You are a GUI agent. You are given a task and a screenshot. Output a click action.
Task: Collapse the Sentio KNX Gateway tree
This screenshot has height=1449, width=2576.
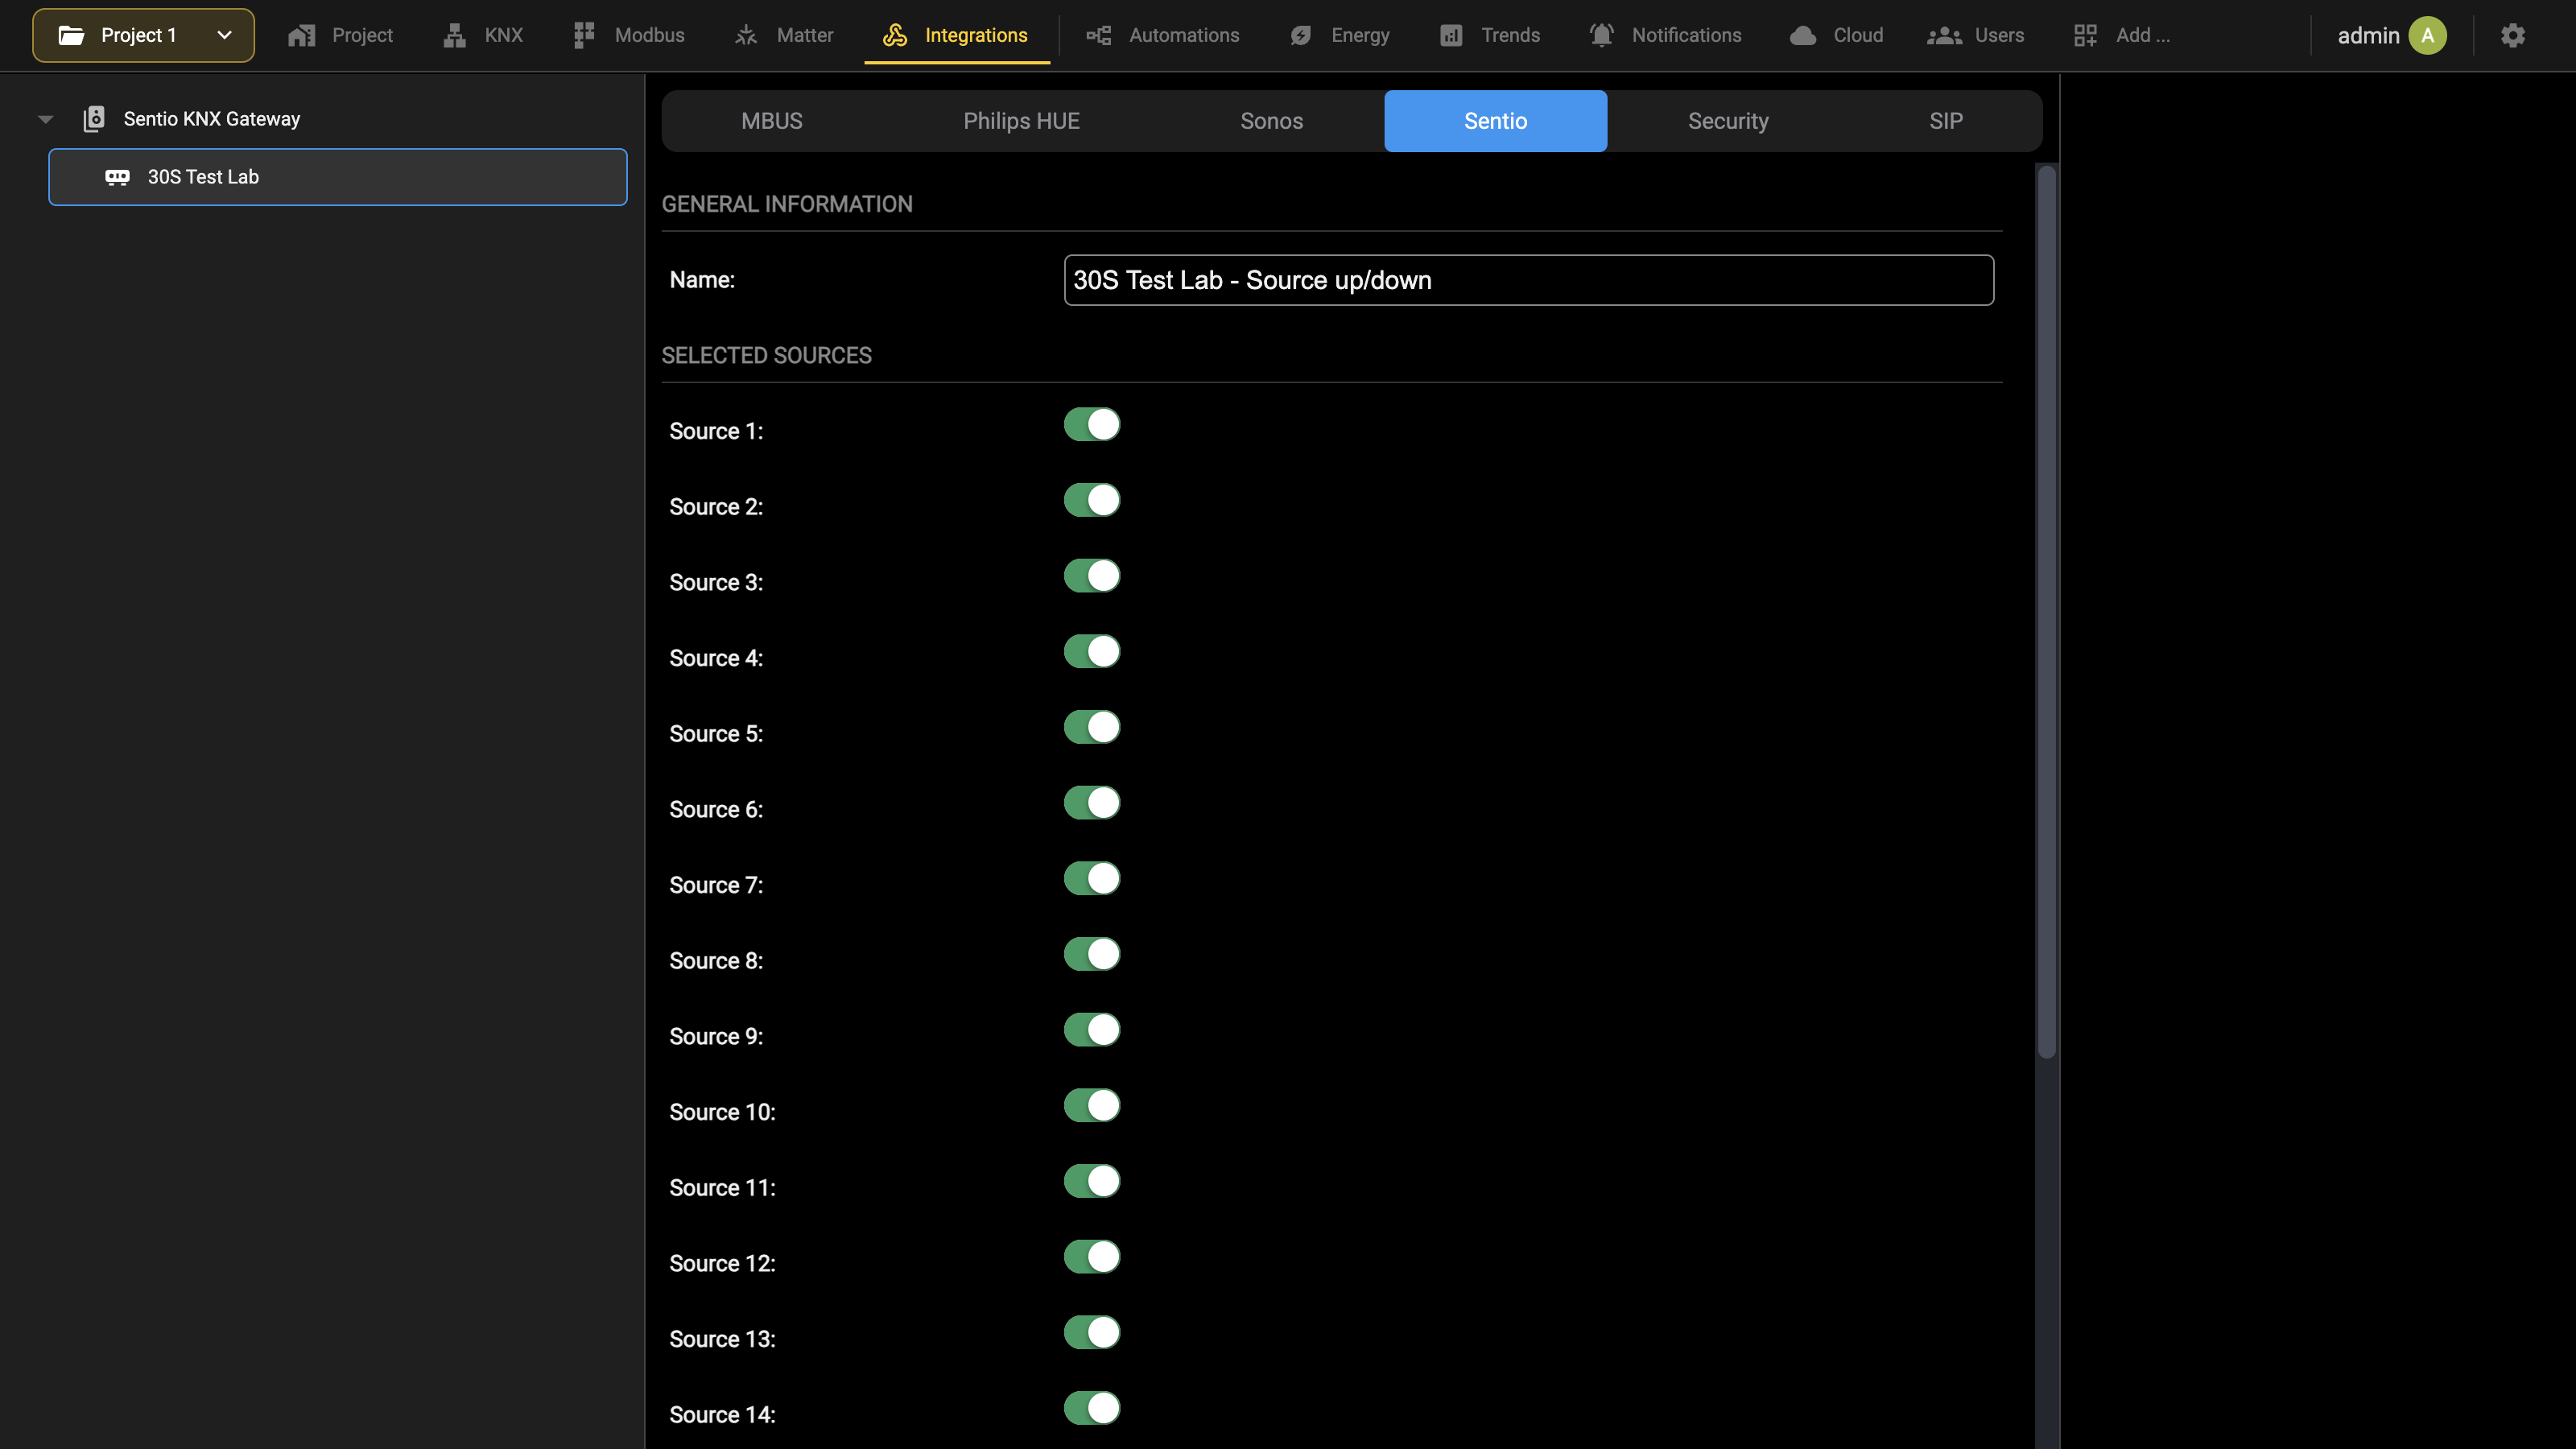[x=45, y=119]
